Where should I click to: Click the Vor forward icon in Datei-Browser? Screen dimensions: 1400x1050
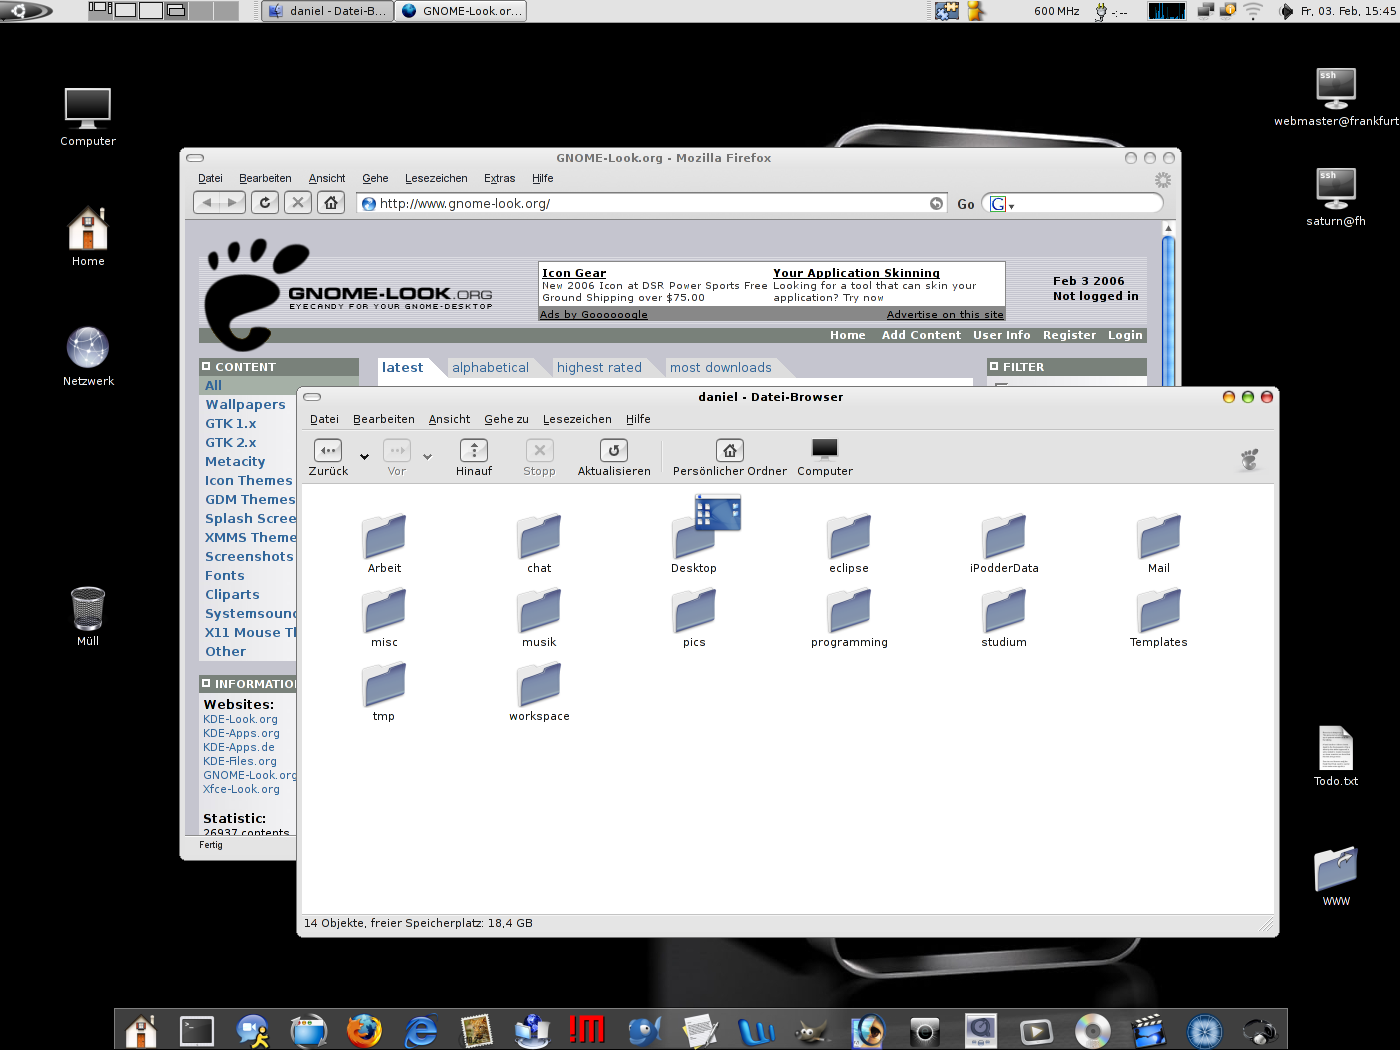coord(397,451)
